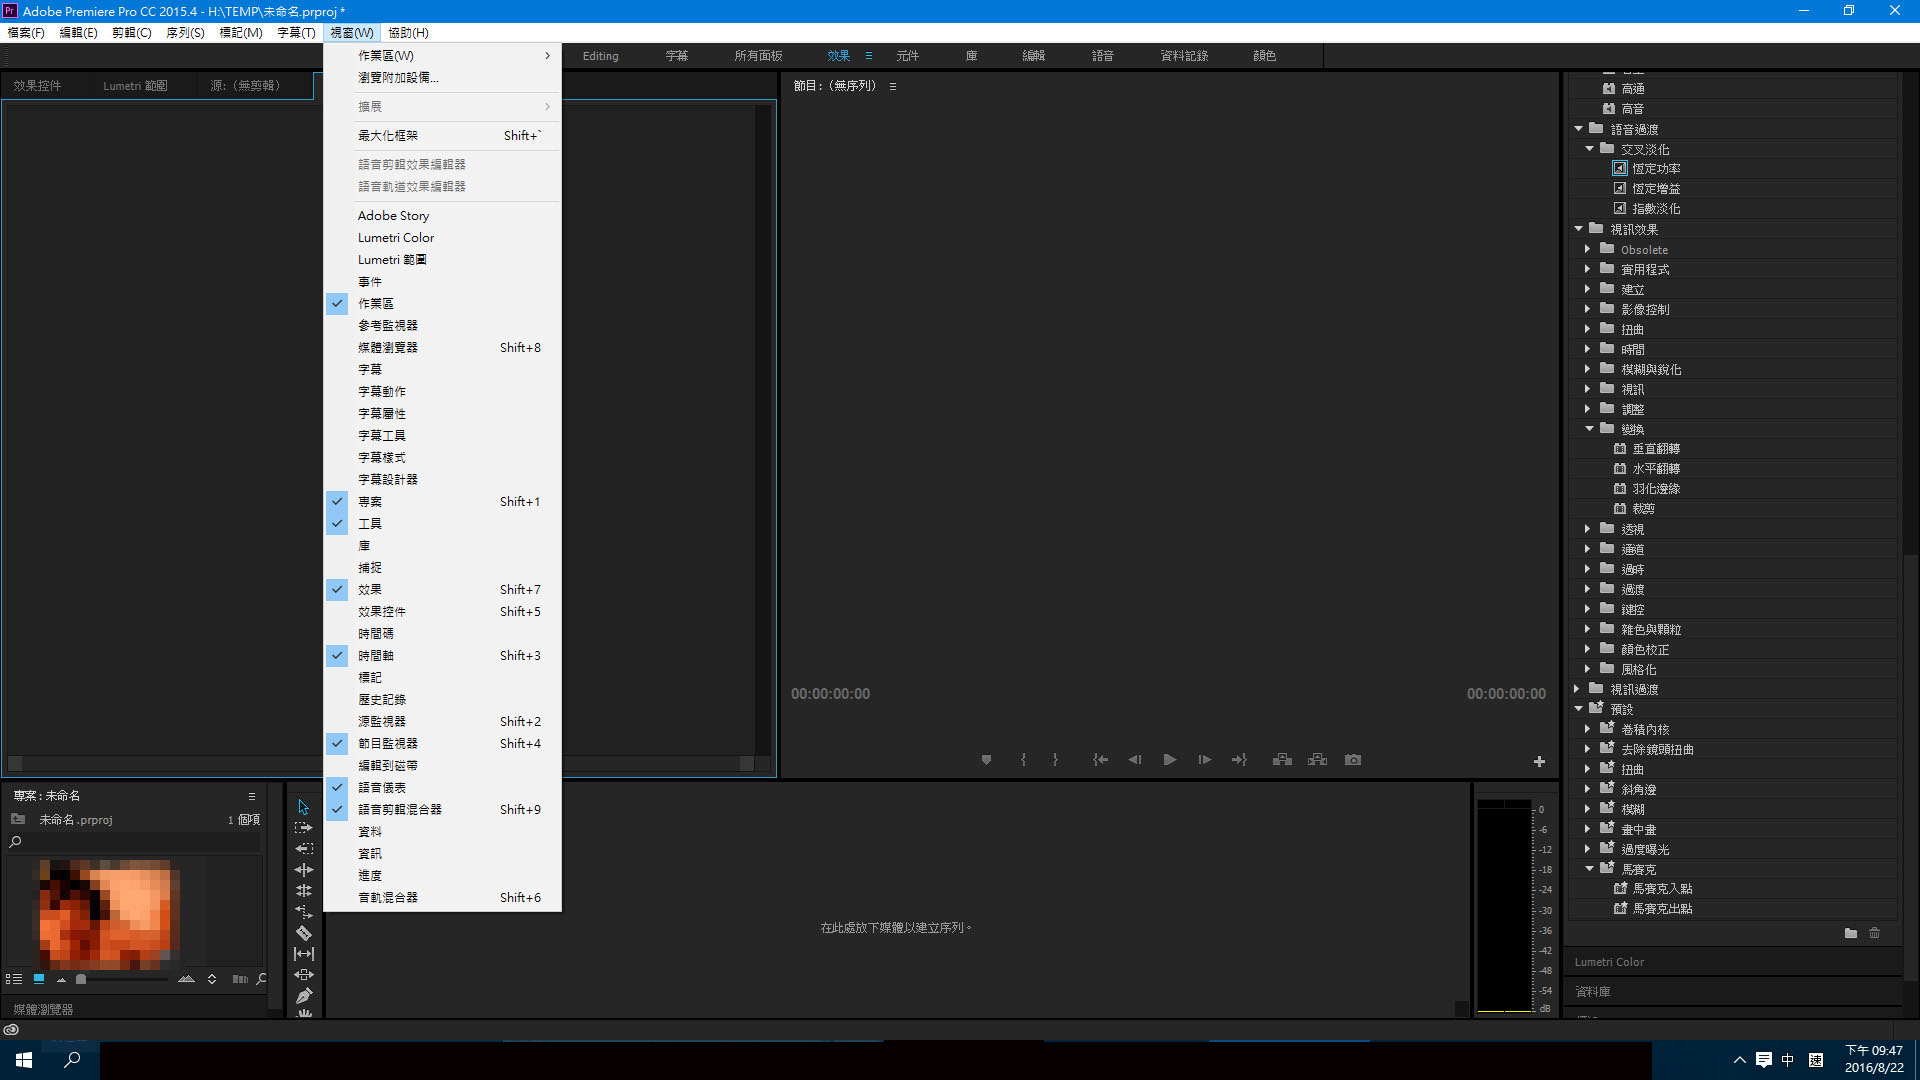Collapse 交叉淡化 folder

tap(1589, 149)
